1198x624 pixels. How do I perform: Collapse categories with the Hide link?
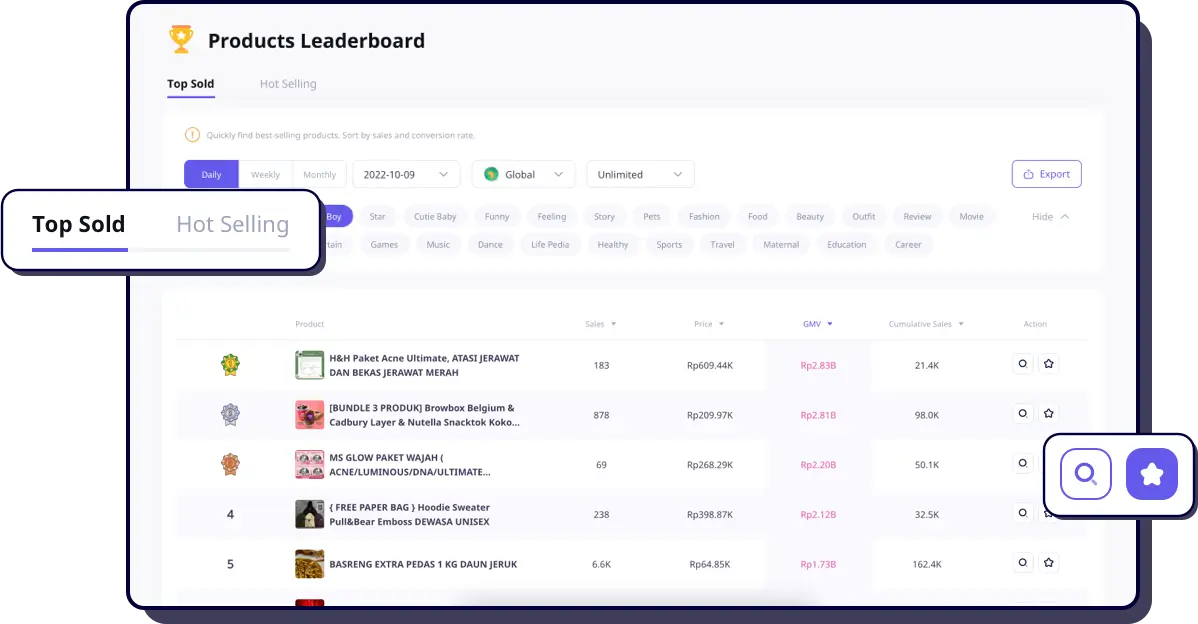[x=1050, y=216]
